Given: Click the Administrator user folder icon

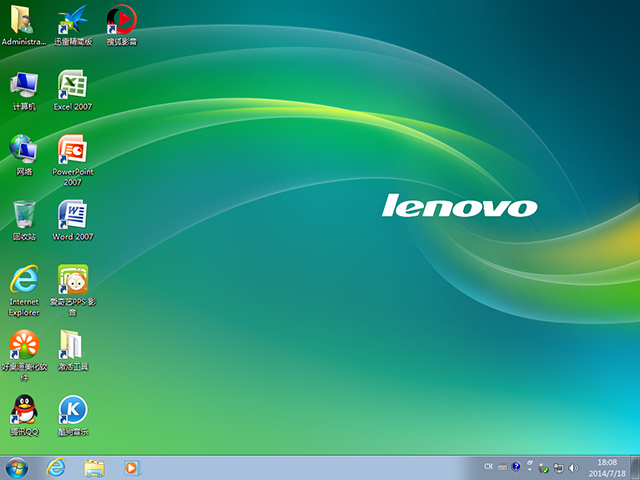Looking at the screenshot, I should pyautogui.click(x=24, y=20).
